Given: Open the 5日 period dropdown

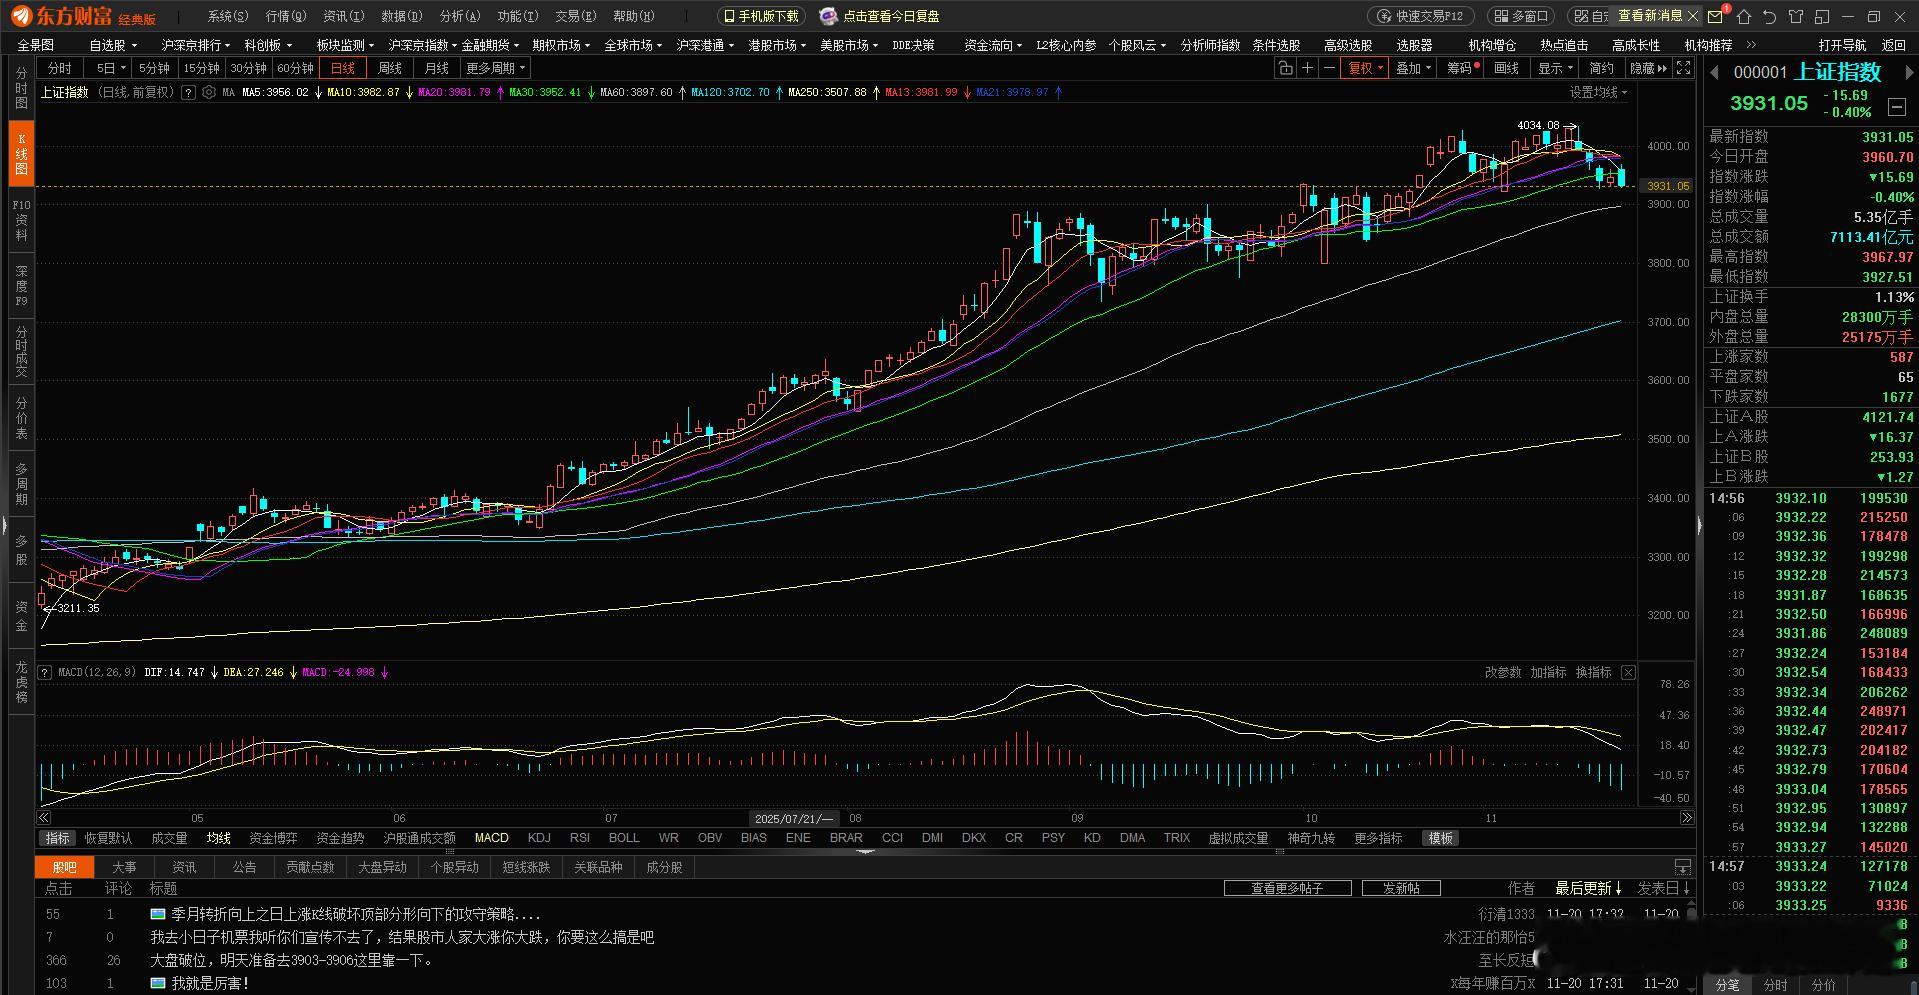Looking at the screenshot, I should point(108,68).
